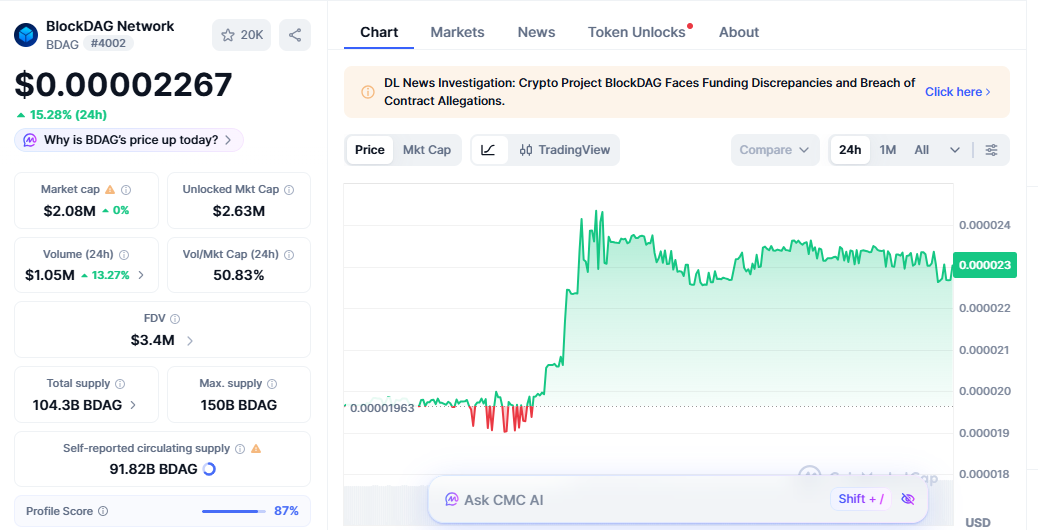This screenshot has width=1038, height=530.
Task: Open the Total supply info icon
Action: (x=120, y=384)
